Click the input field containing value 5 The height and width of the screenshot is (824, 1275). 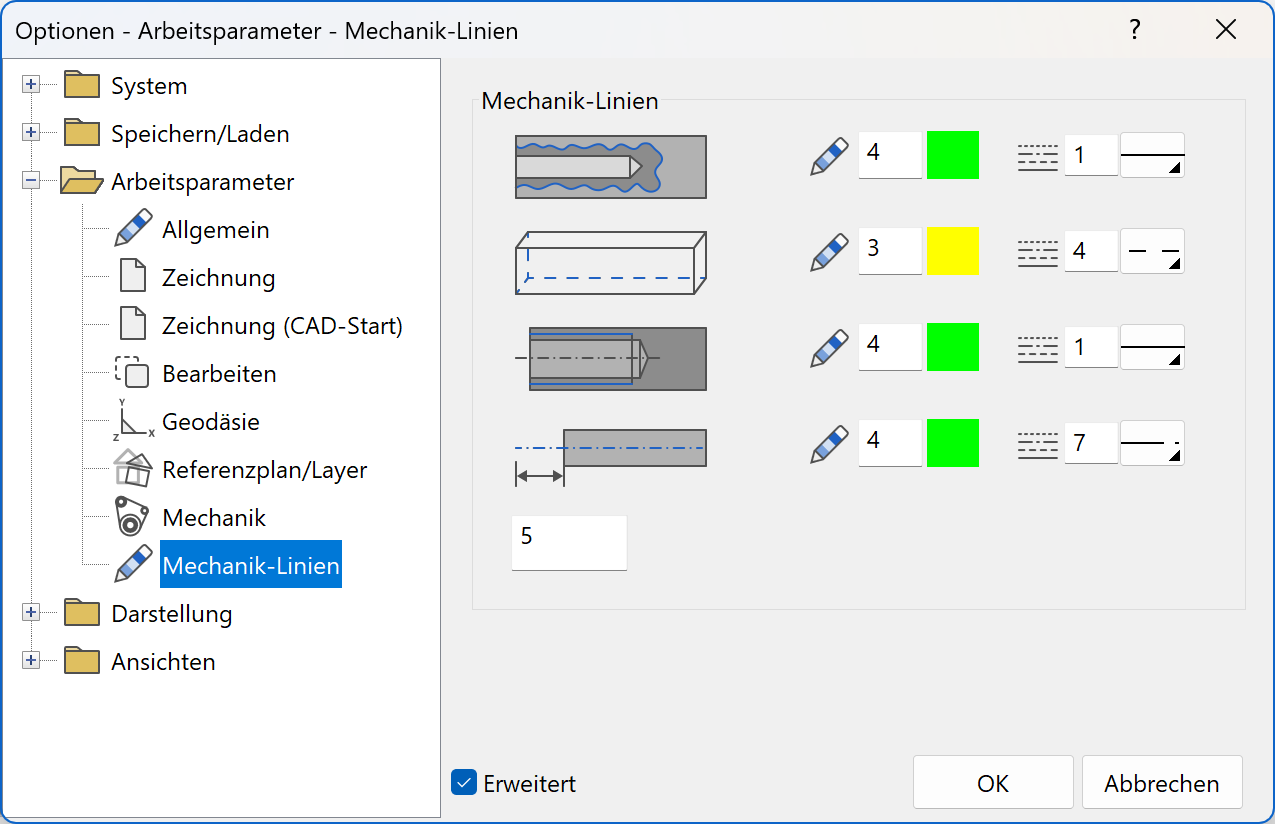(568, 542)
